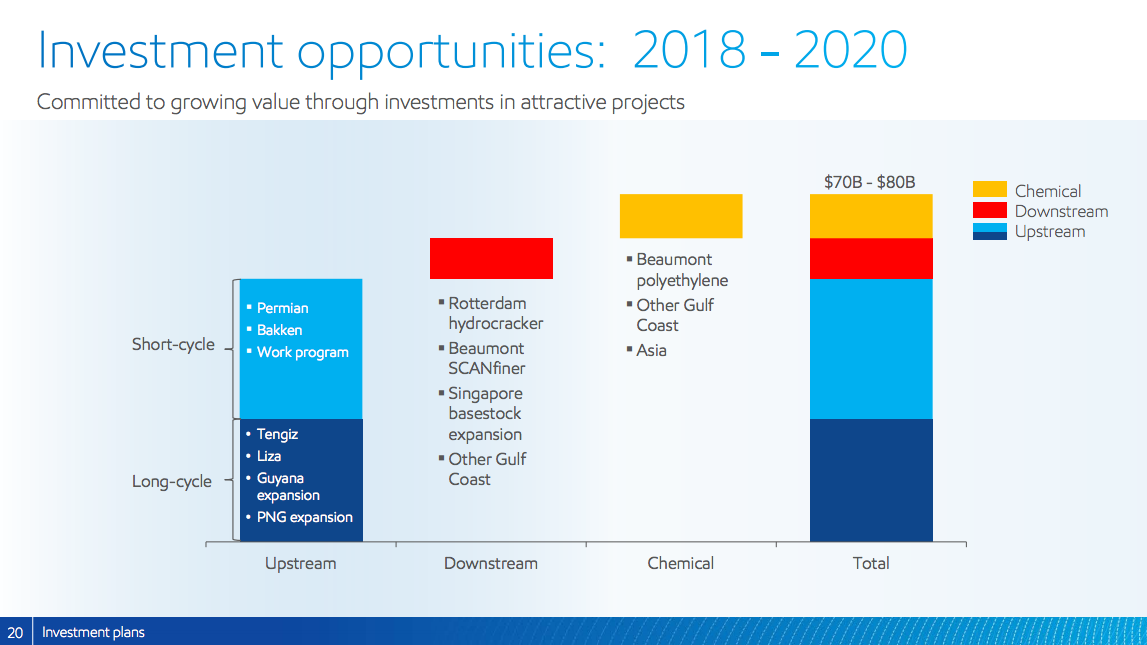Click the Short-cycle axis label
The height and width of the screenshot is (645, 1147).
tap(173, 344)
